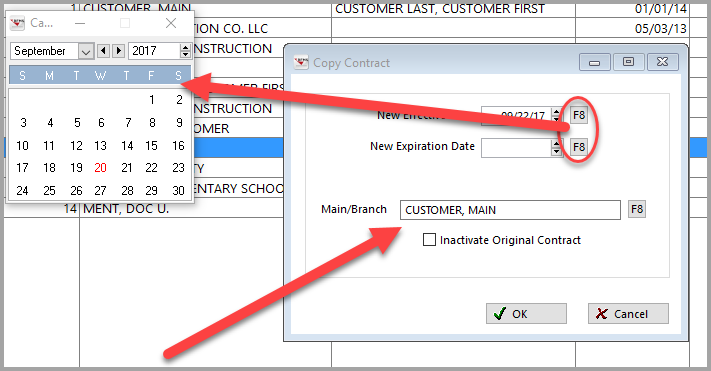The image size is (711, 371).
Task: Go to previous month in calendar
Action: 103,50
